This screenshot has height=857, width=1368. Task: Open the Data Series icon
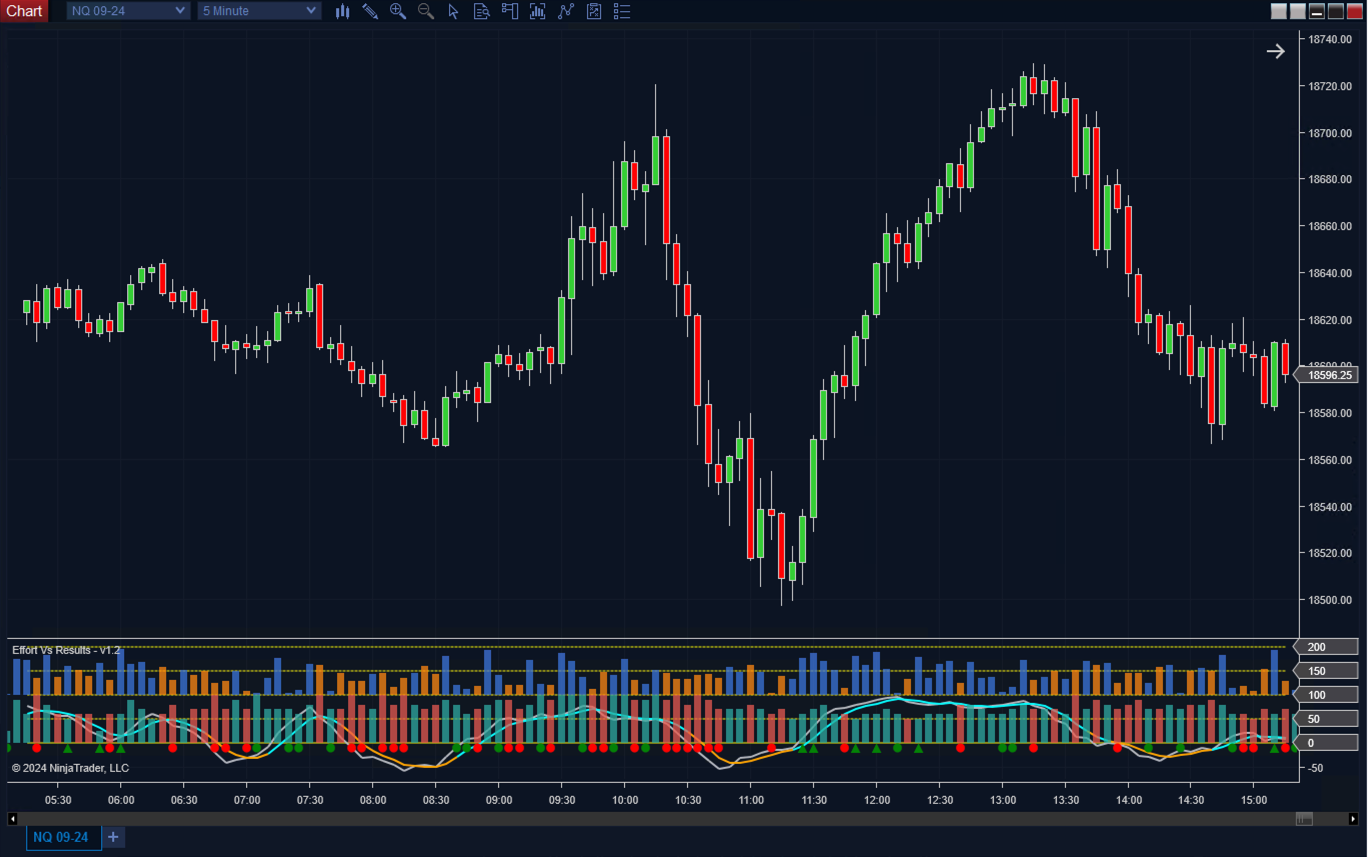481,11
